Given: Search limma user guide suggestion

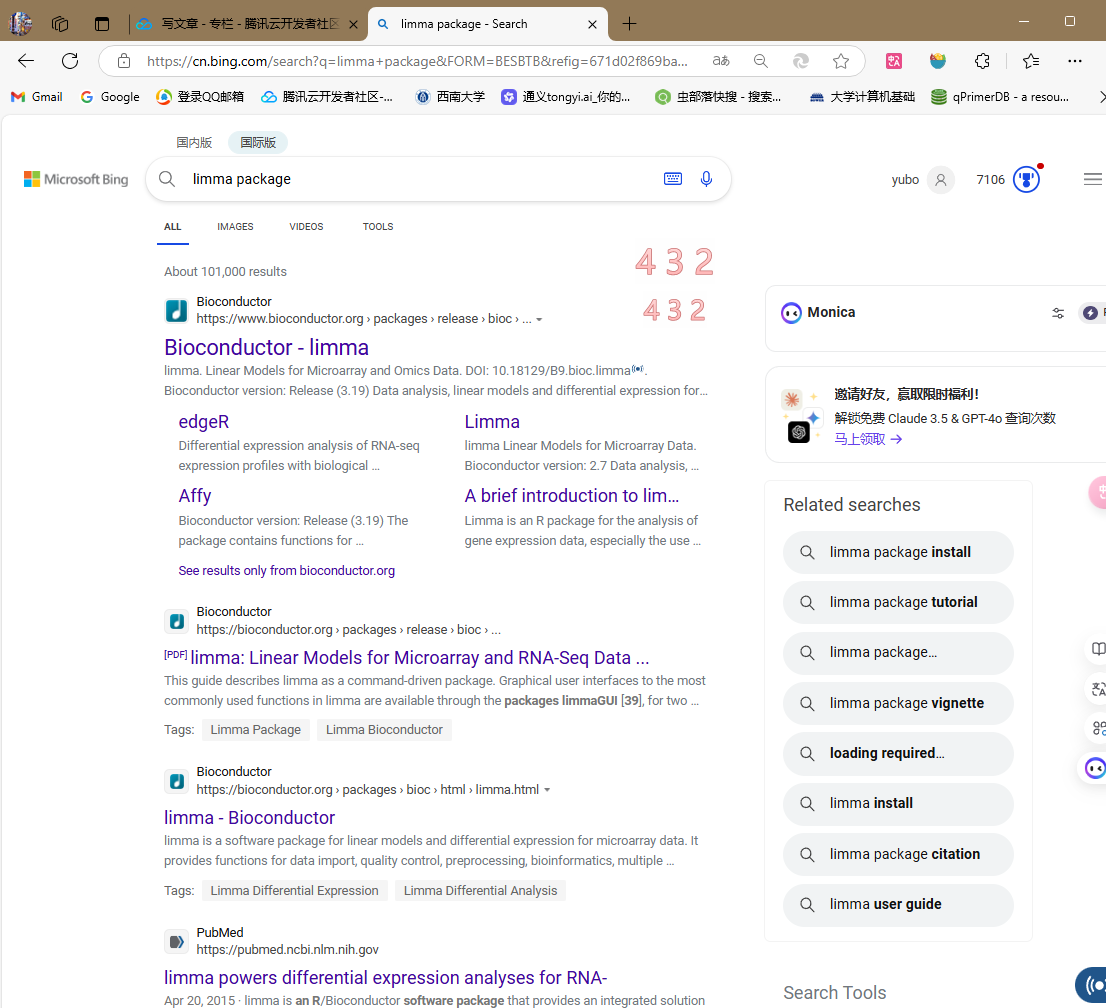Looking at the screenshot, I should pos(898,905).
